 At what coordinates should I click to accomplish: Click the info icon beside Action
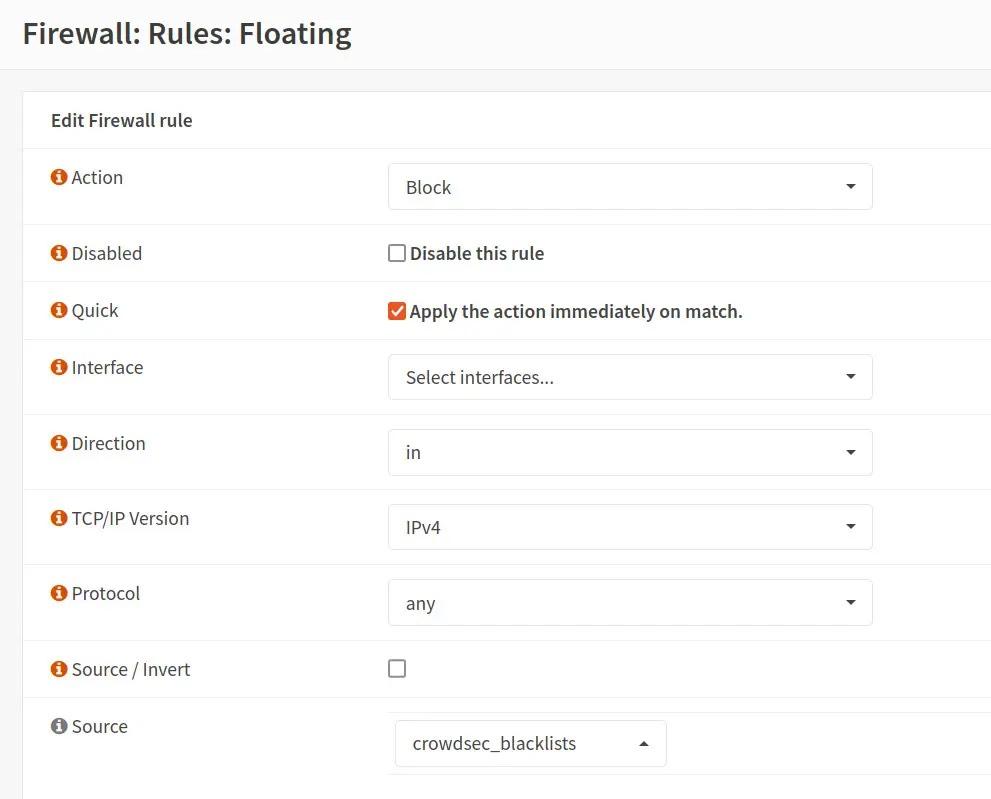coord(59,177)
